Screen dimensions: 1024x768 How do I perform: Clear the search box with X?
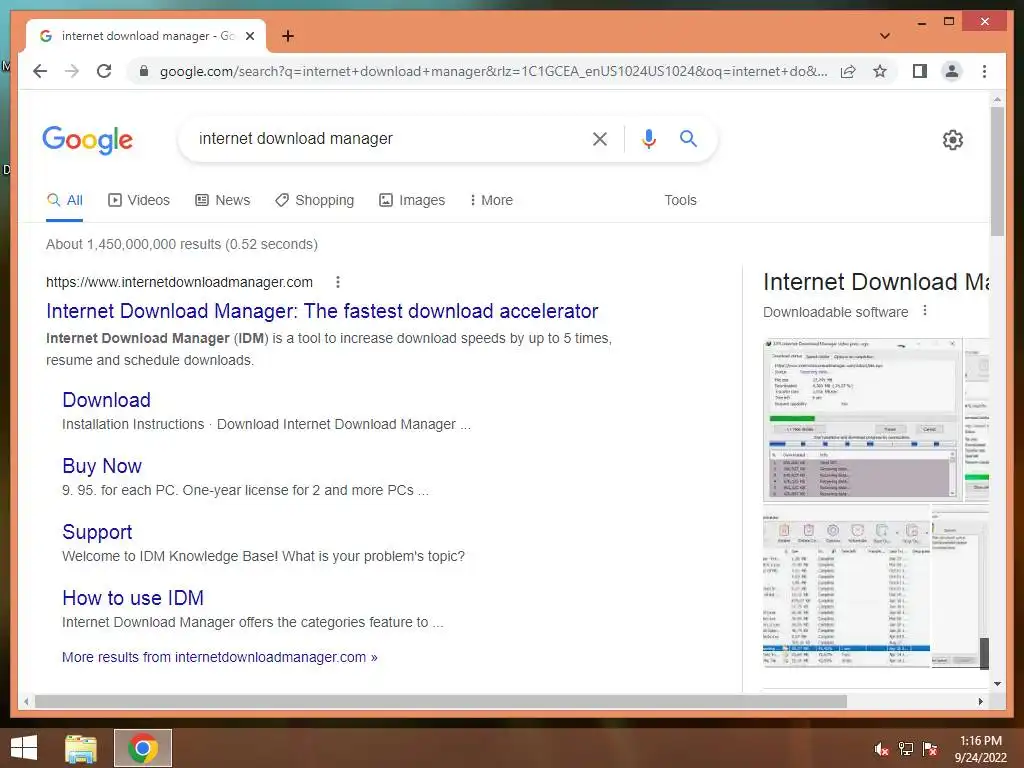(x=600, y=138)
